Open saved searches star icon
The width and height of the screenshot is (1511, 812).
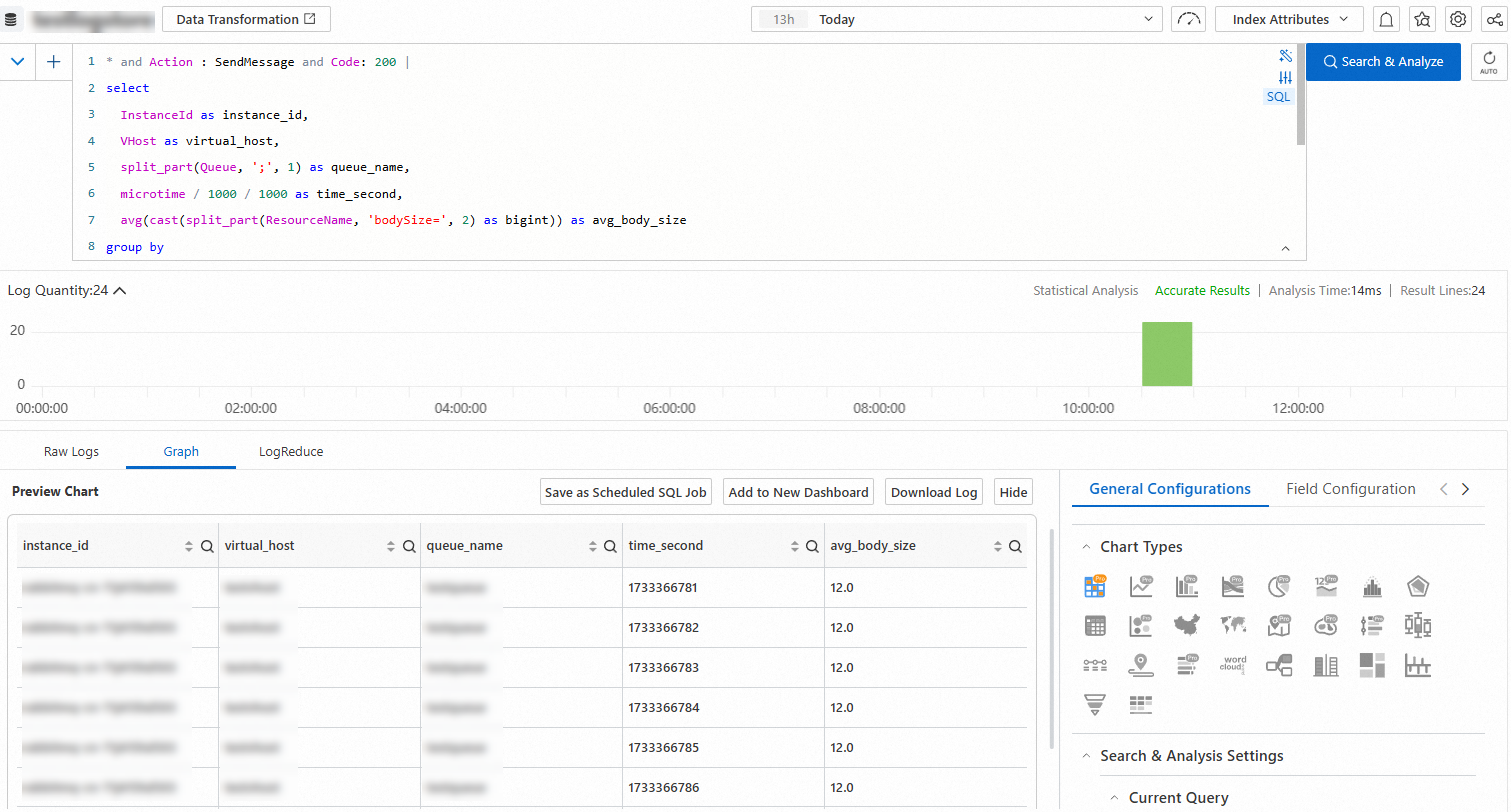click(1422, 19)
